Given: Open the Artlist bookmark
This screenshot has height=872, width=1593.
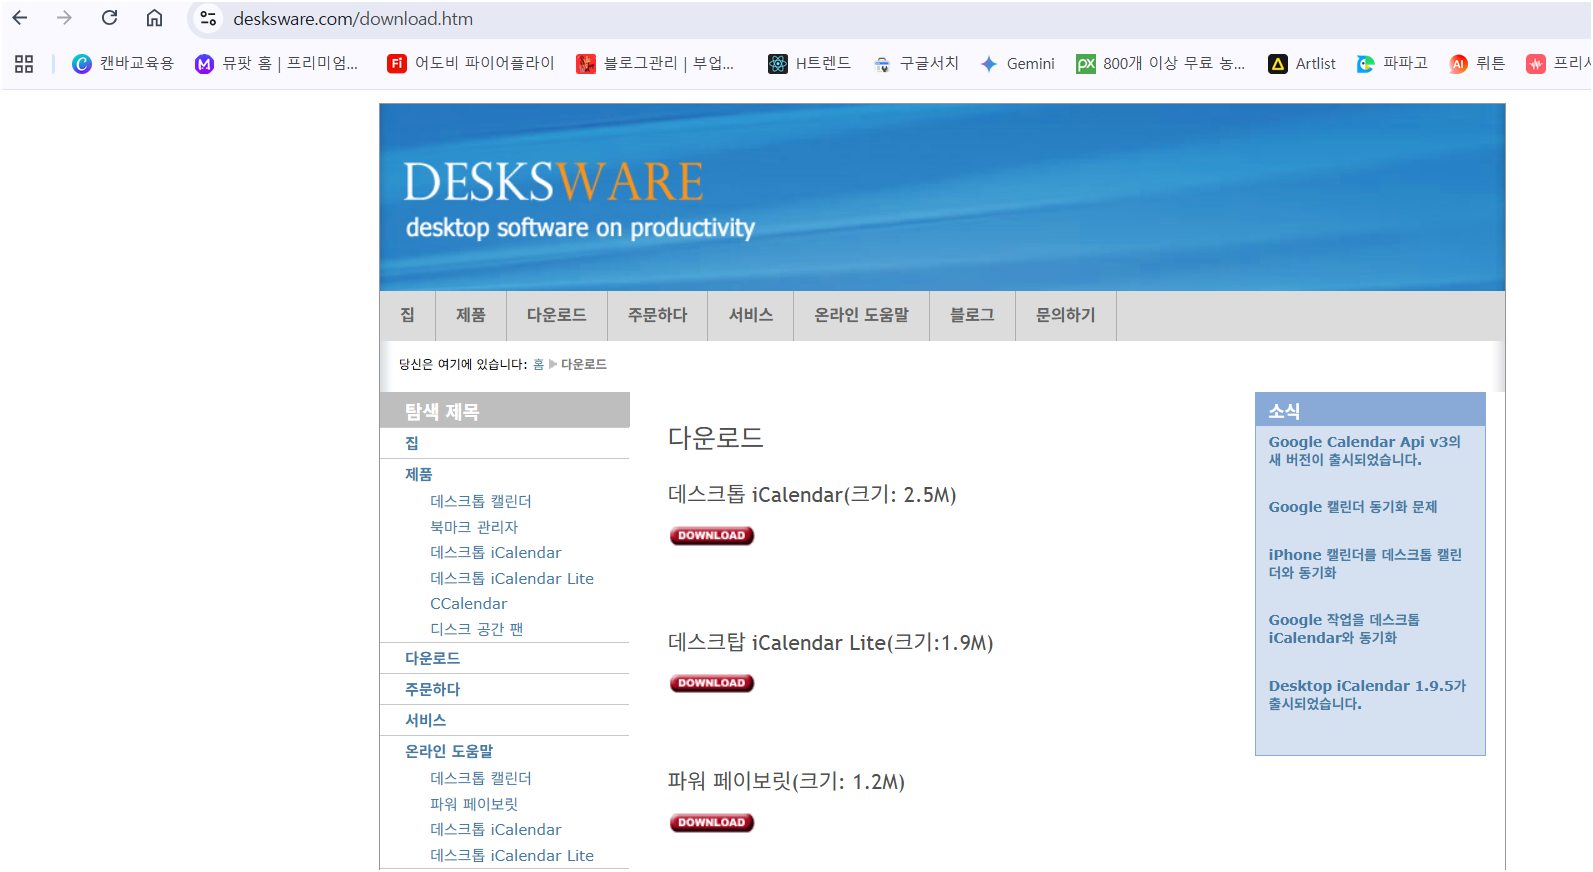Looking at the screenshot, I should click(x=1302, y=64).
